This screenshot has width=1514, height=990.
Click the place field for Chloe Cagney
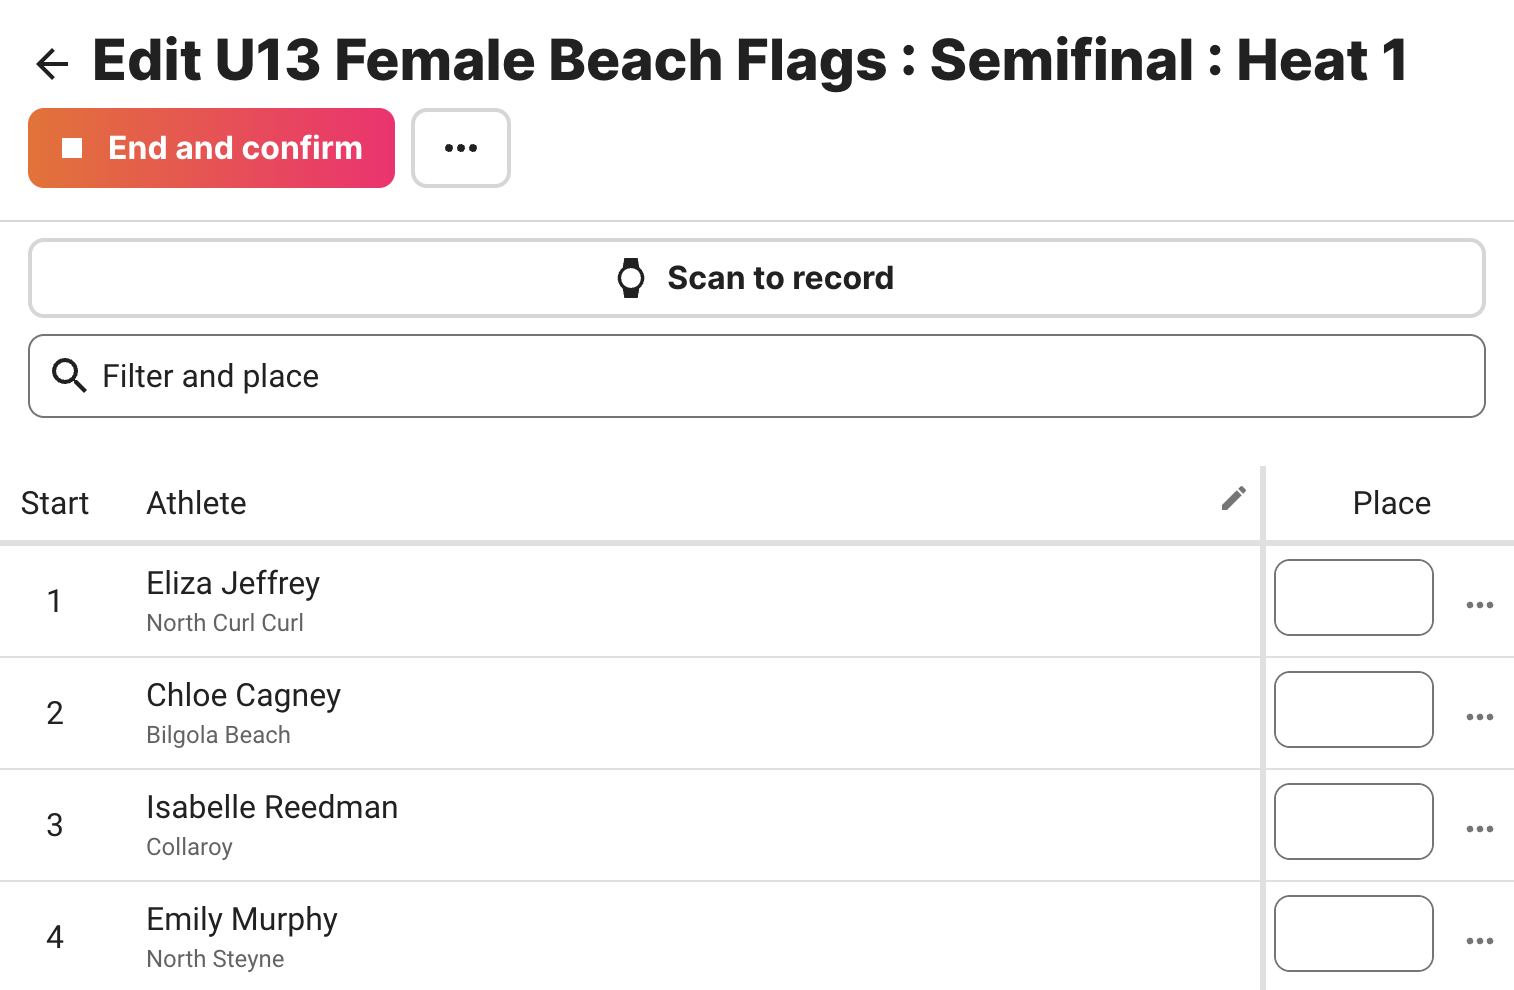1354,710
